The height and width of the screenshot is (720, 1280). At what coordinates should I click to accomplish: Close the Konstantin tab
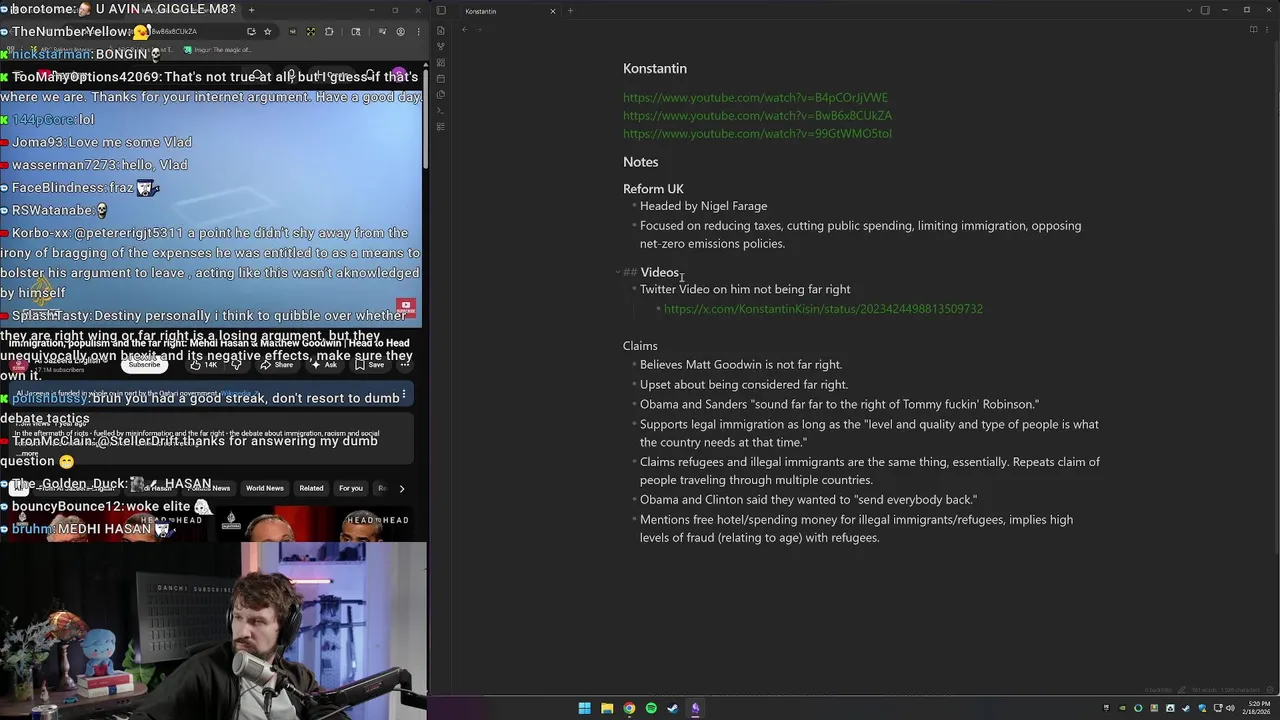click(x=552, y=11)
